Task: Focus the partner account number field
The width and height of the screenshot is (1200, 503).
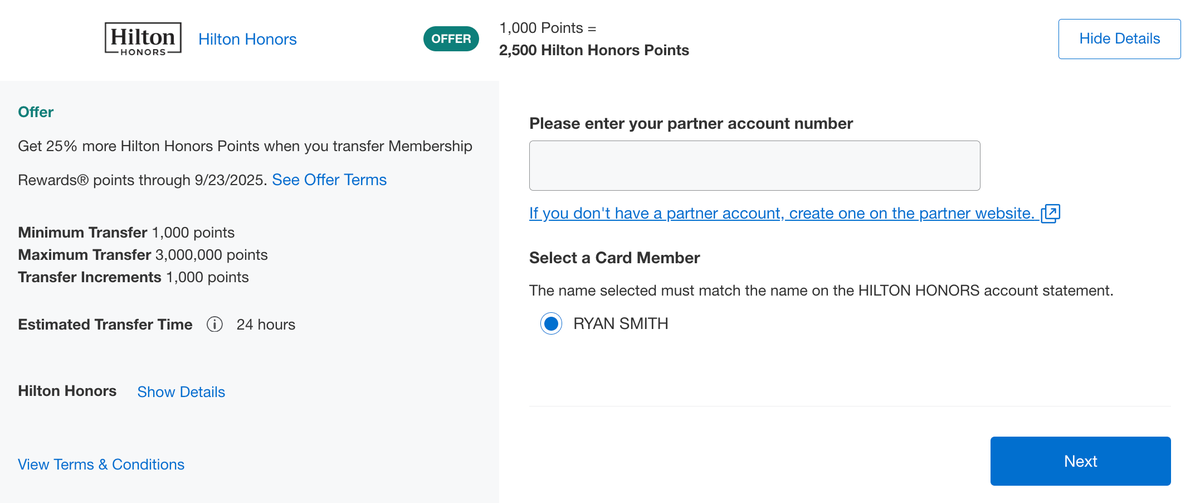Action: (755, 166)
